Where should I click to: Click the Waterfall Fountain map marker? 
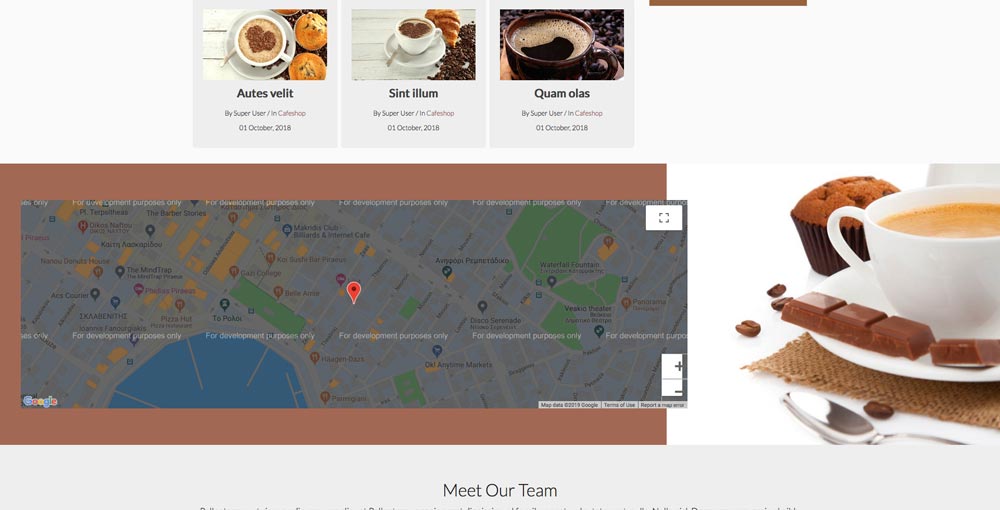[552, 280]
